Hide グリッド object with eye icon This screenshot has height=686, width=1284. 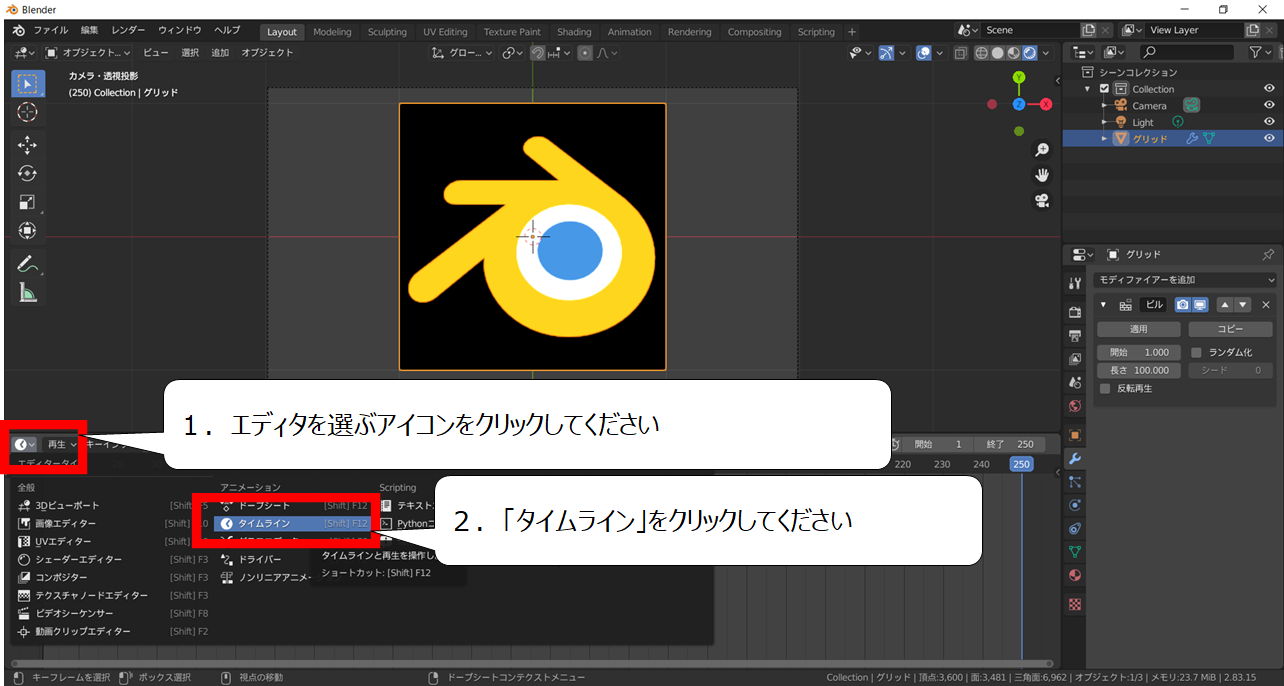point(1269,139)
